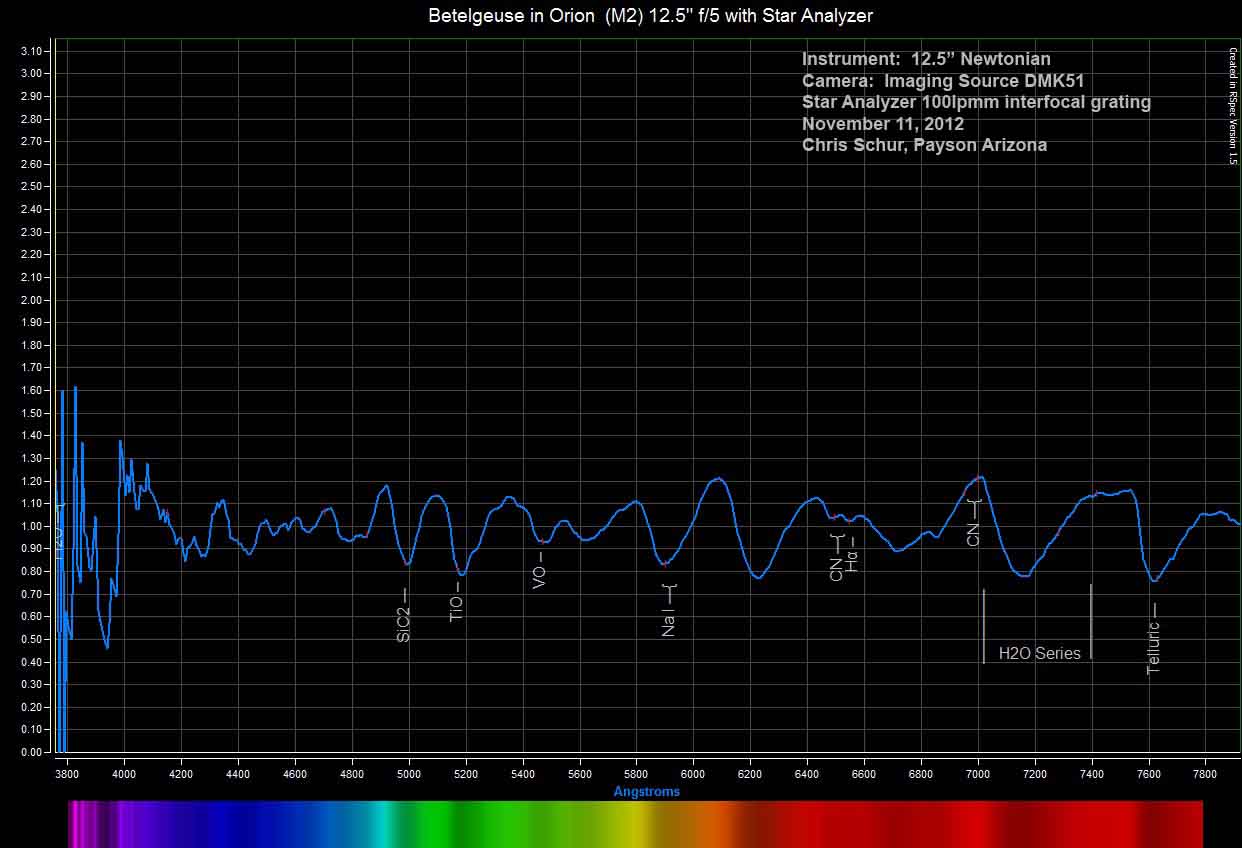Screen dimensions: 1242x848
Task: Select the 4400 x-axis tick label
Action: click(x=238, y=773)
